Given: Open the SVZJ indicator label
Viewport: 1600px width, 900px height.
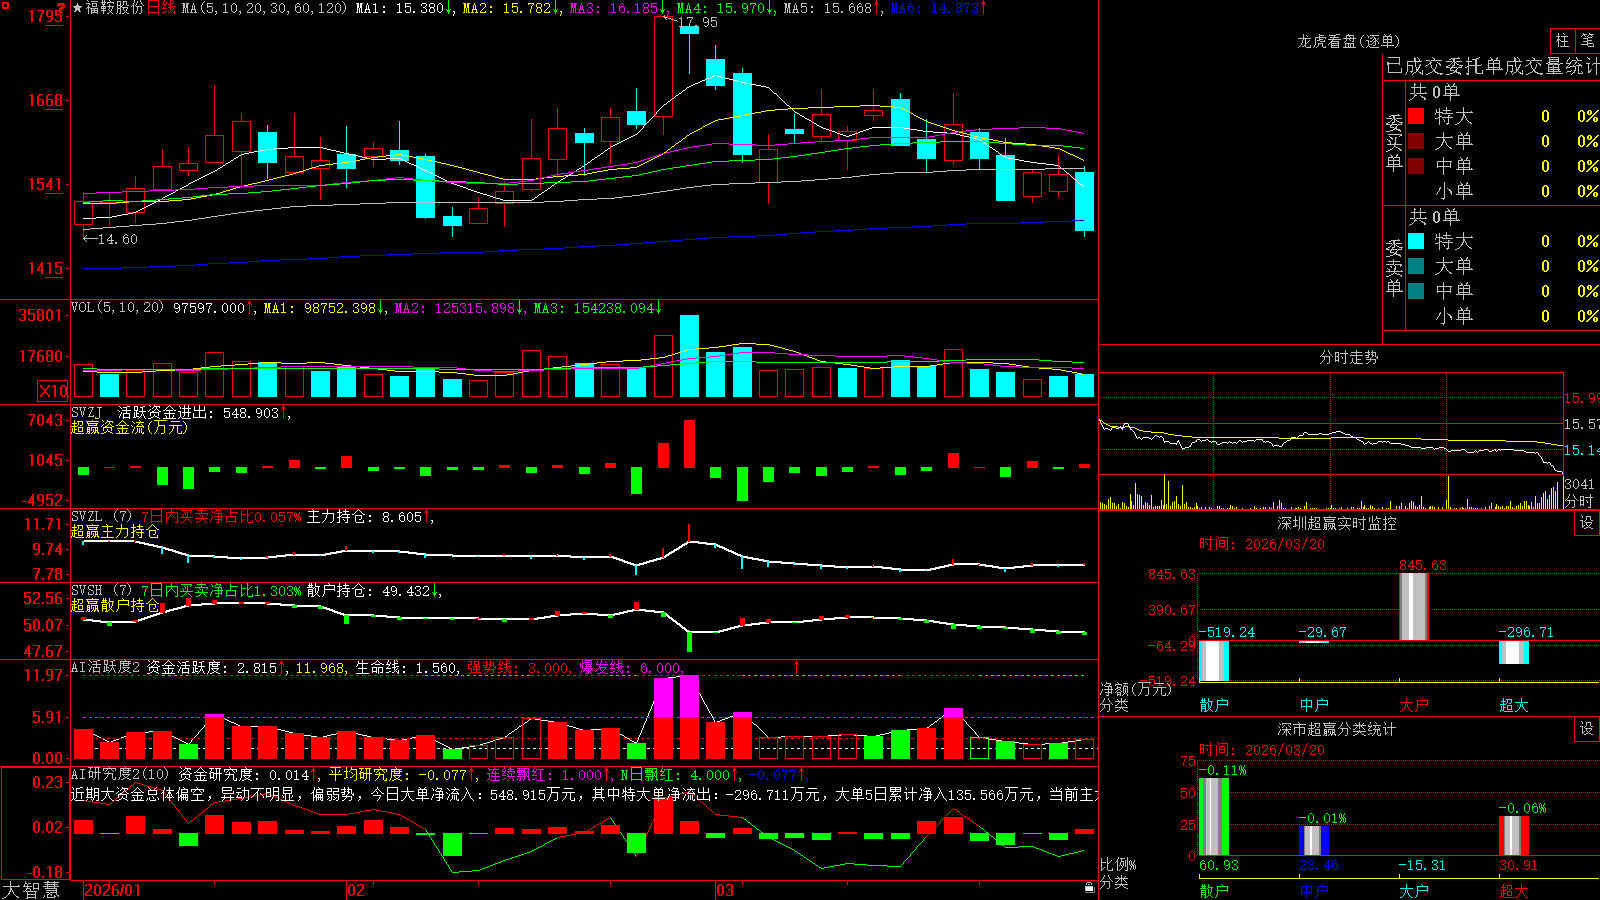Looking at the screenshot, I should click(86, 412).
